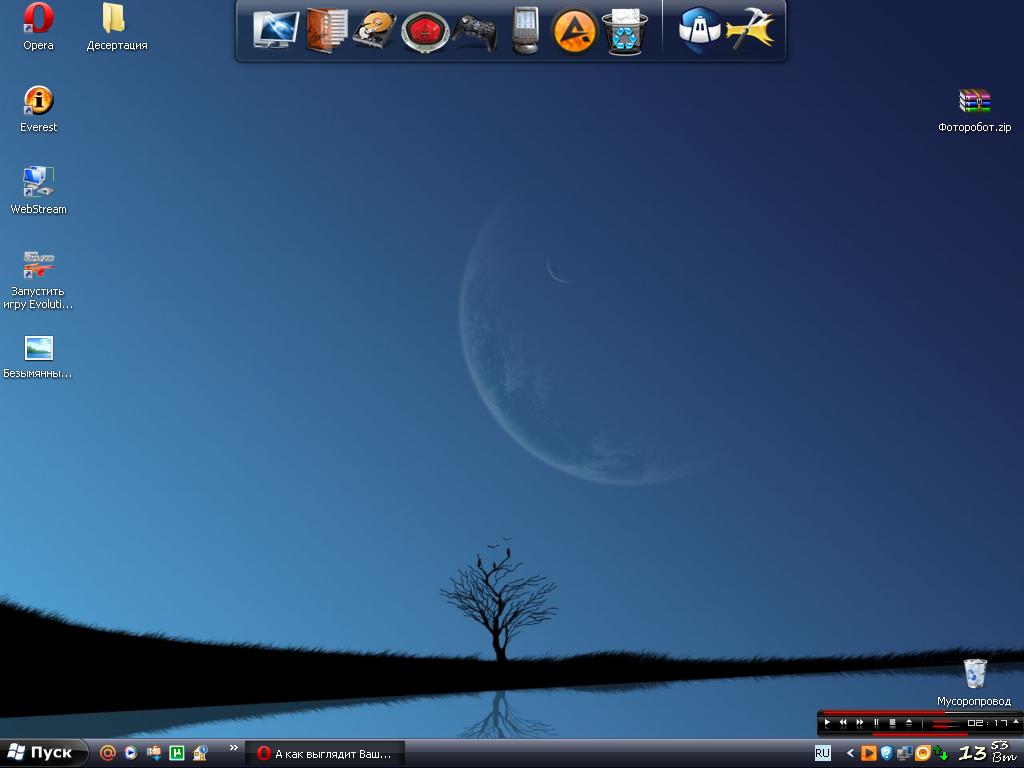Viewport: 1024px width, 768px height.
Task: Open the Пуск start menu
Action: (x=40, y=753)
